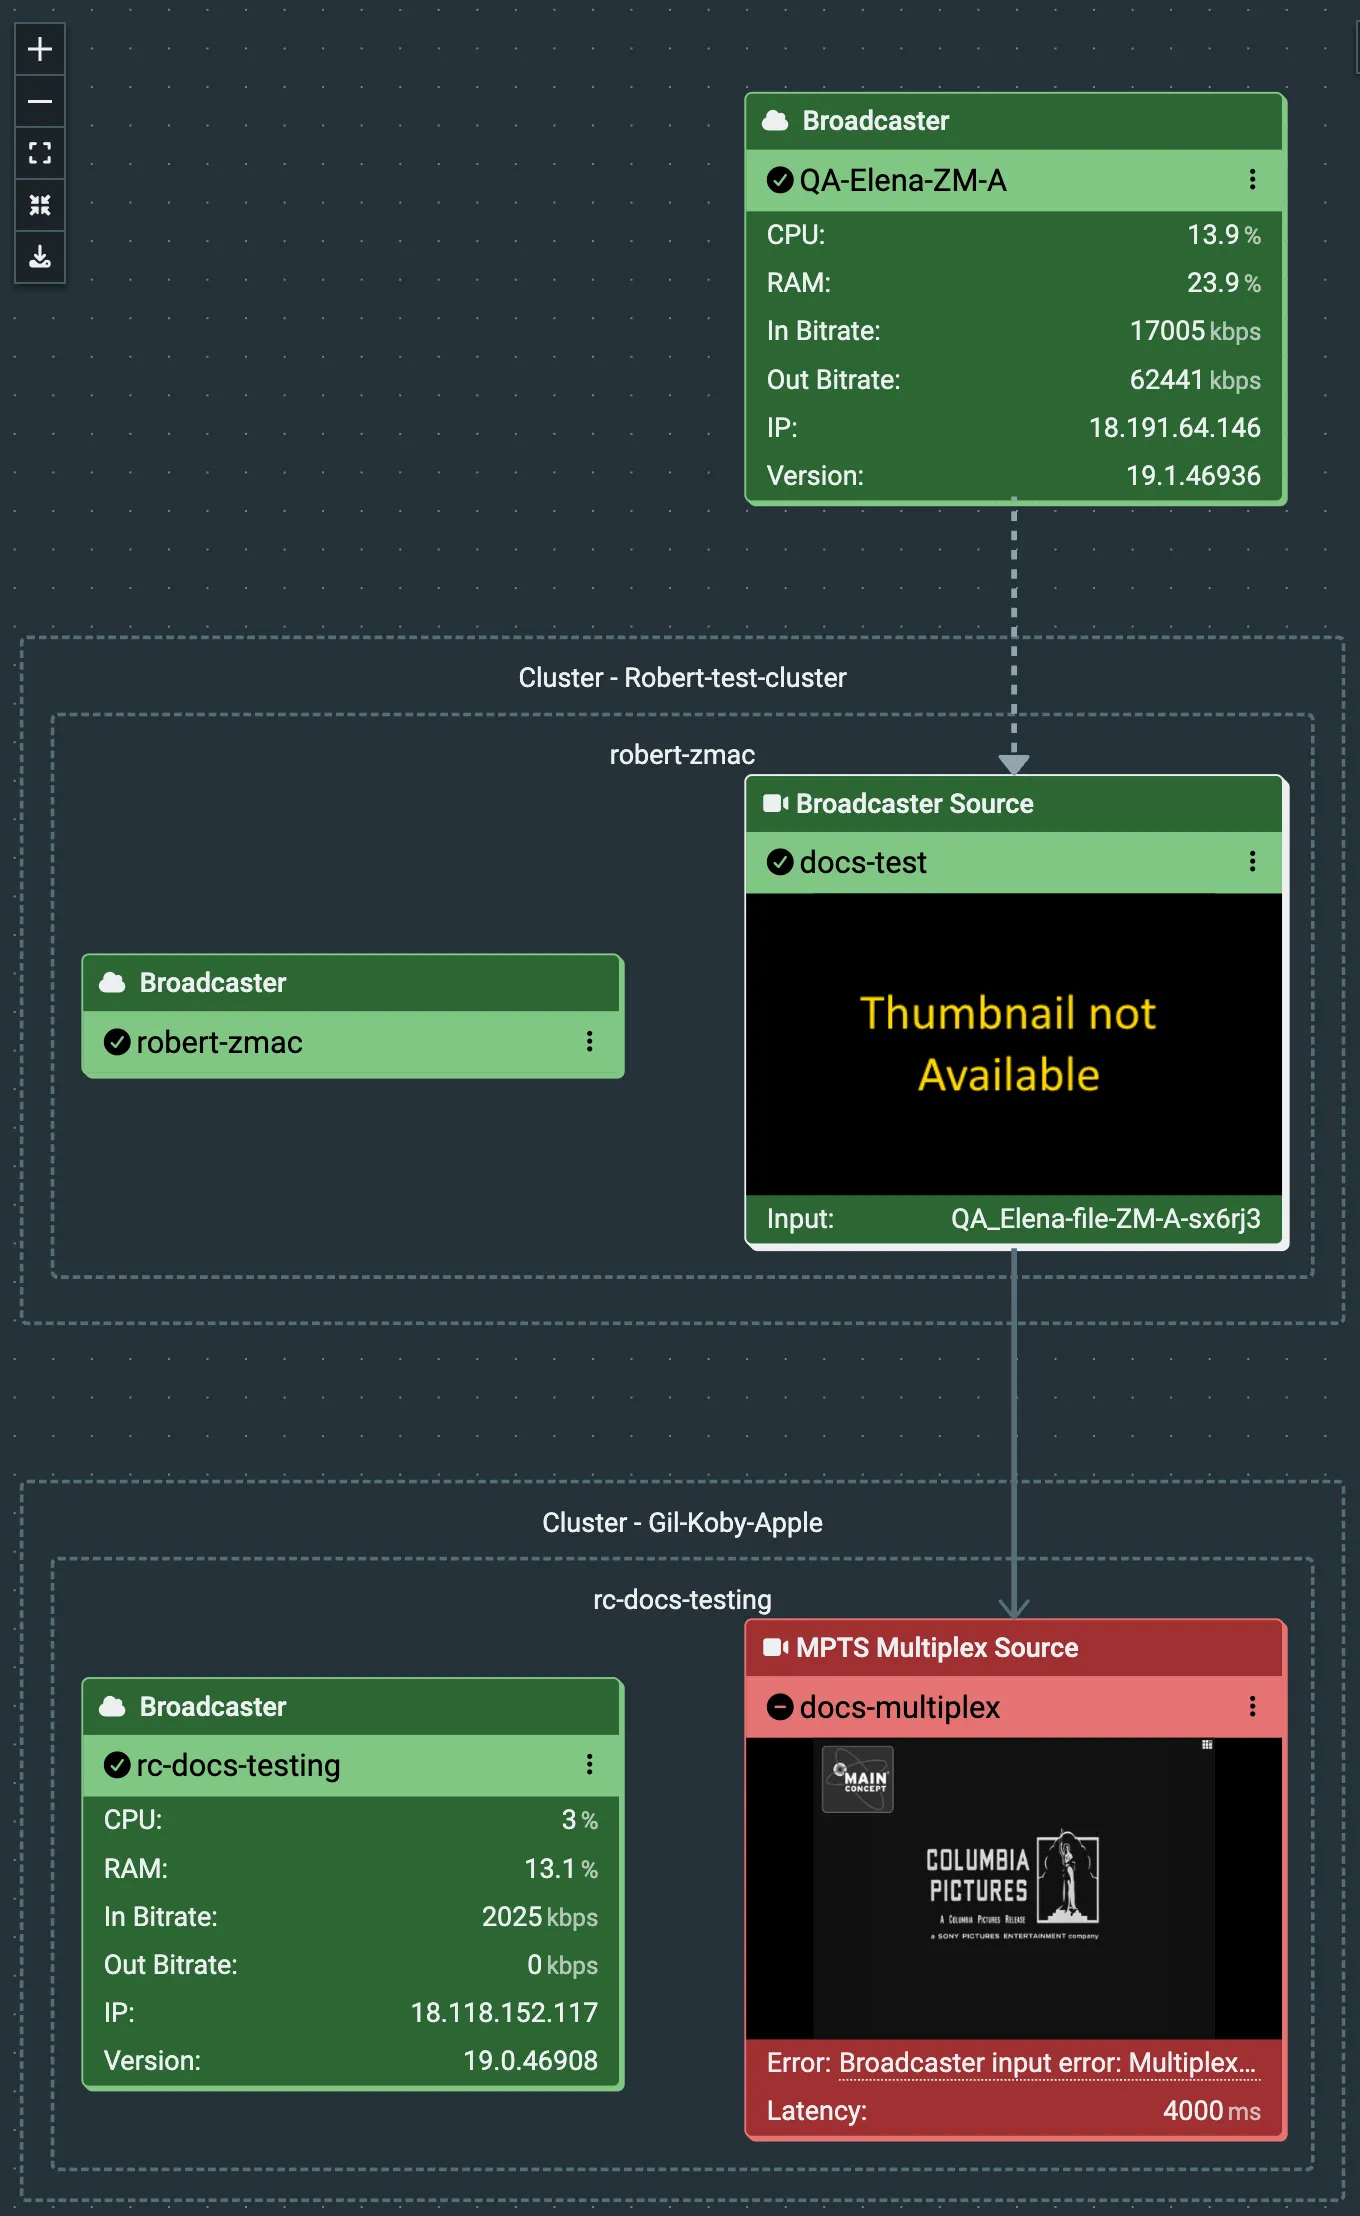Click the cloud icon on the top Broadcaster card
1360x2216 pixels.
775,121
